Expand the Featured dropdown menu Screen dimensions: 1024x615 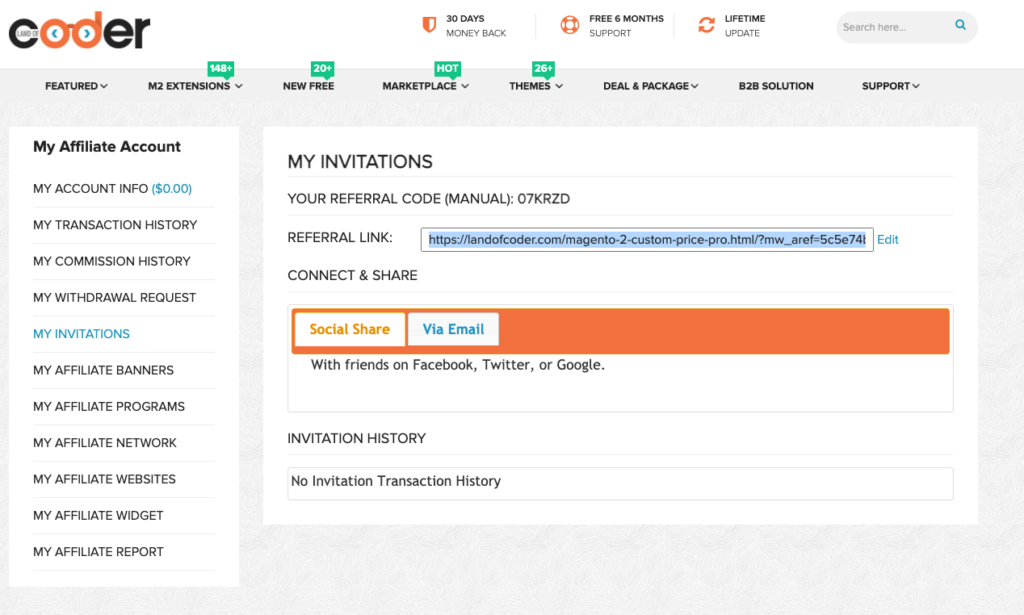click(76, 86)
